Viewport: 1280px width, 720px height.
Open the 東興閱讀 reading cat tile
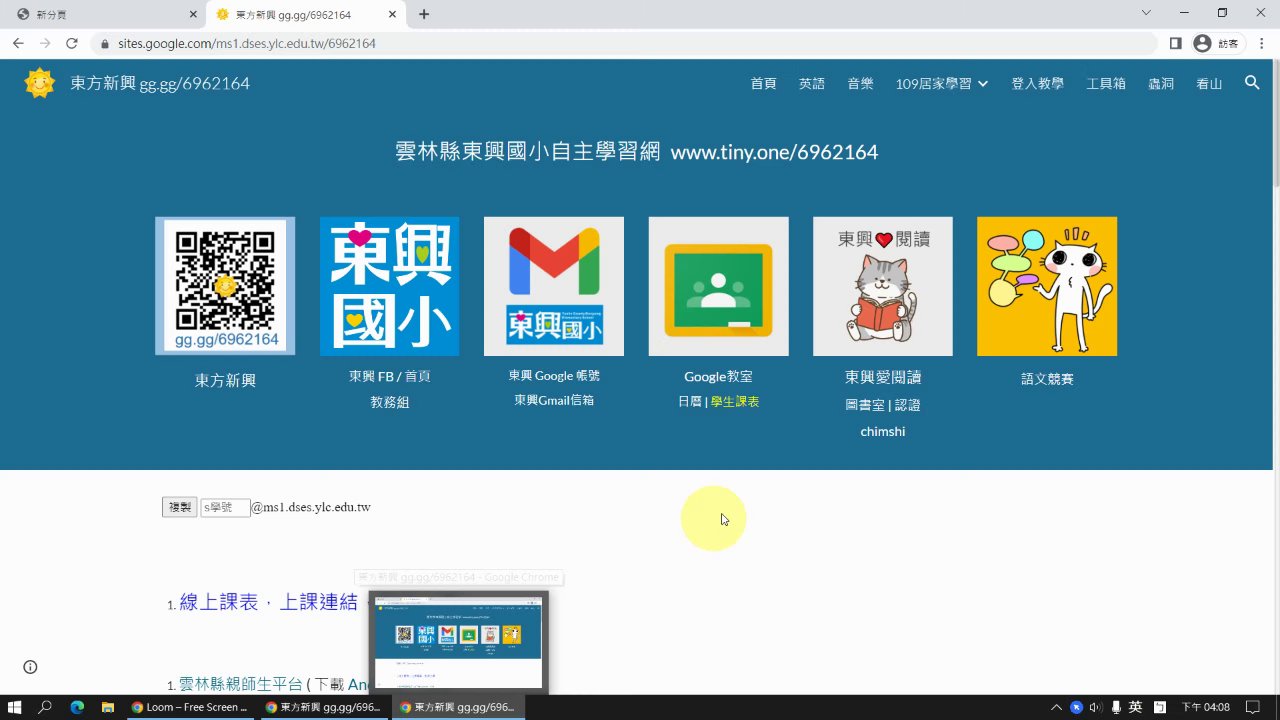point(883,286)
